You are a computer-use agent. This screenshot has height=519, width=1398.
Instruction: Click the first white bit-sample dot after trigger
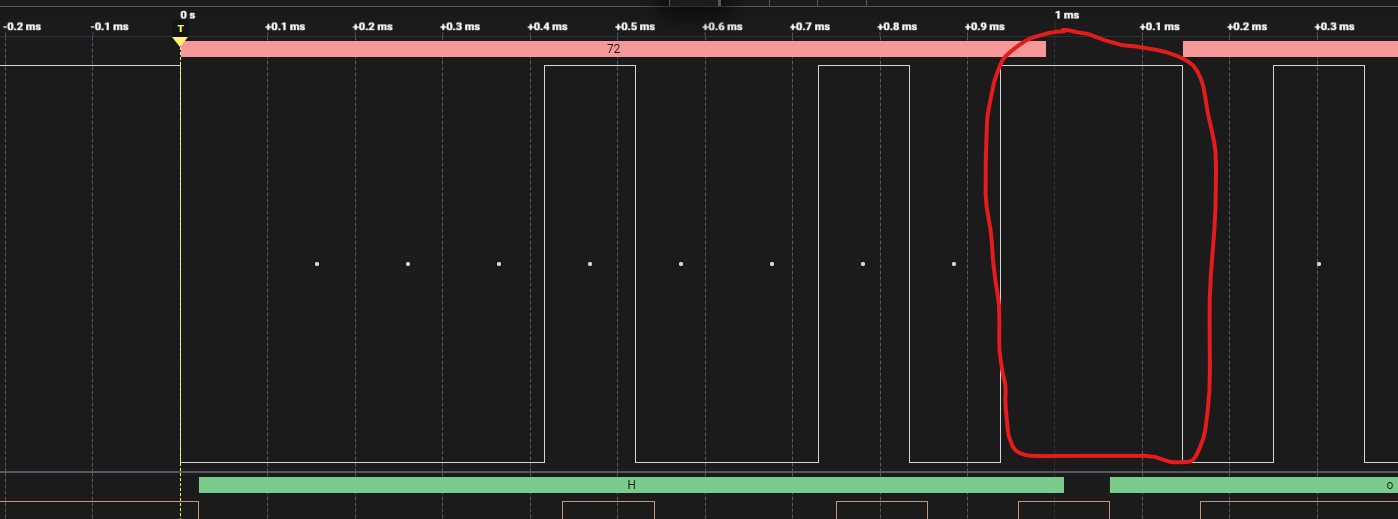click(x=317, y=264)
